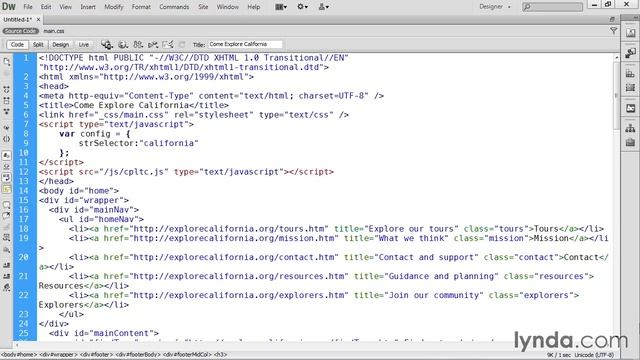Click the Collapse Full Tag icon
Viewport: 640px width, 360px height.
pos(7,89)
